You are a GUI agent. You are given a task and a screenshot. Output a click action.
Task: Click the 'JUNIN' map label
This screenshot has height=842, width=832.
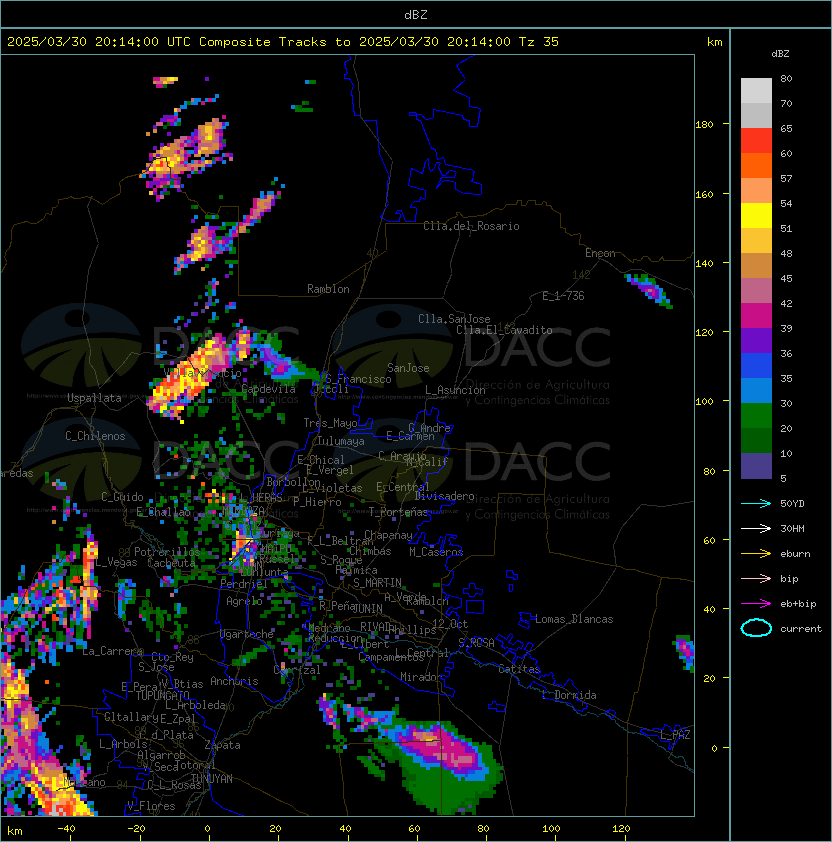(367, 609)
